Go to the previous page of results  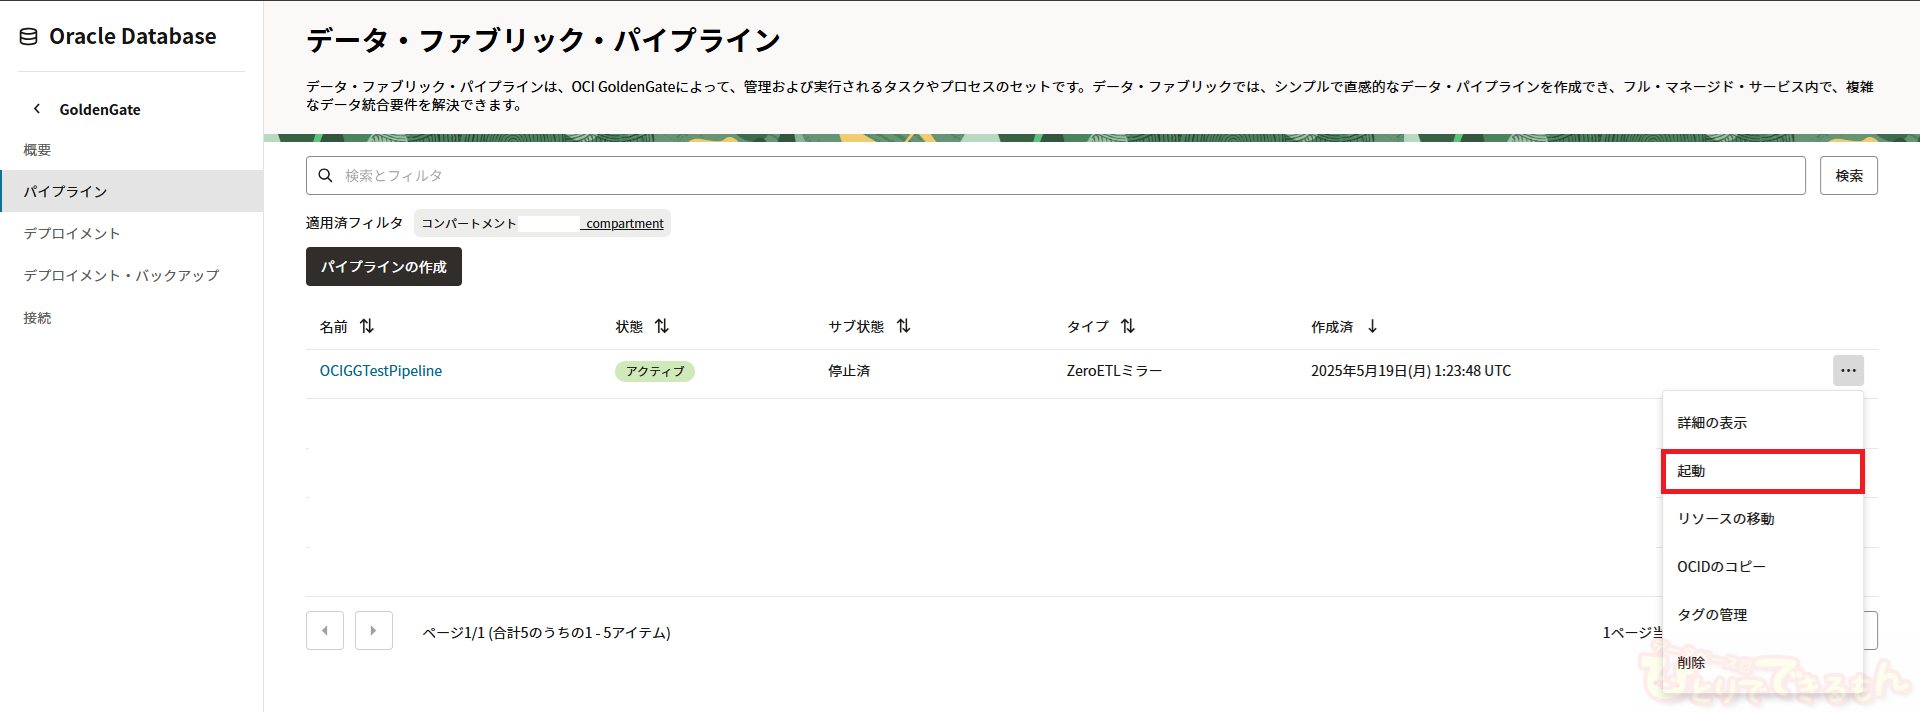click(x=325, y=631)
